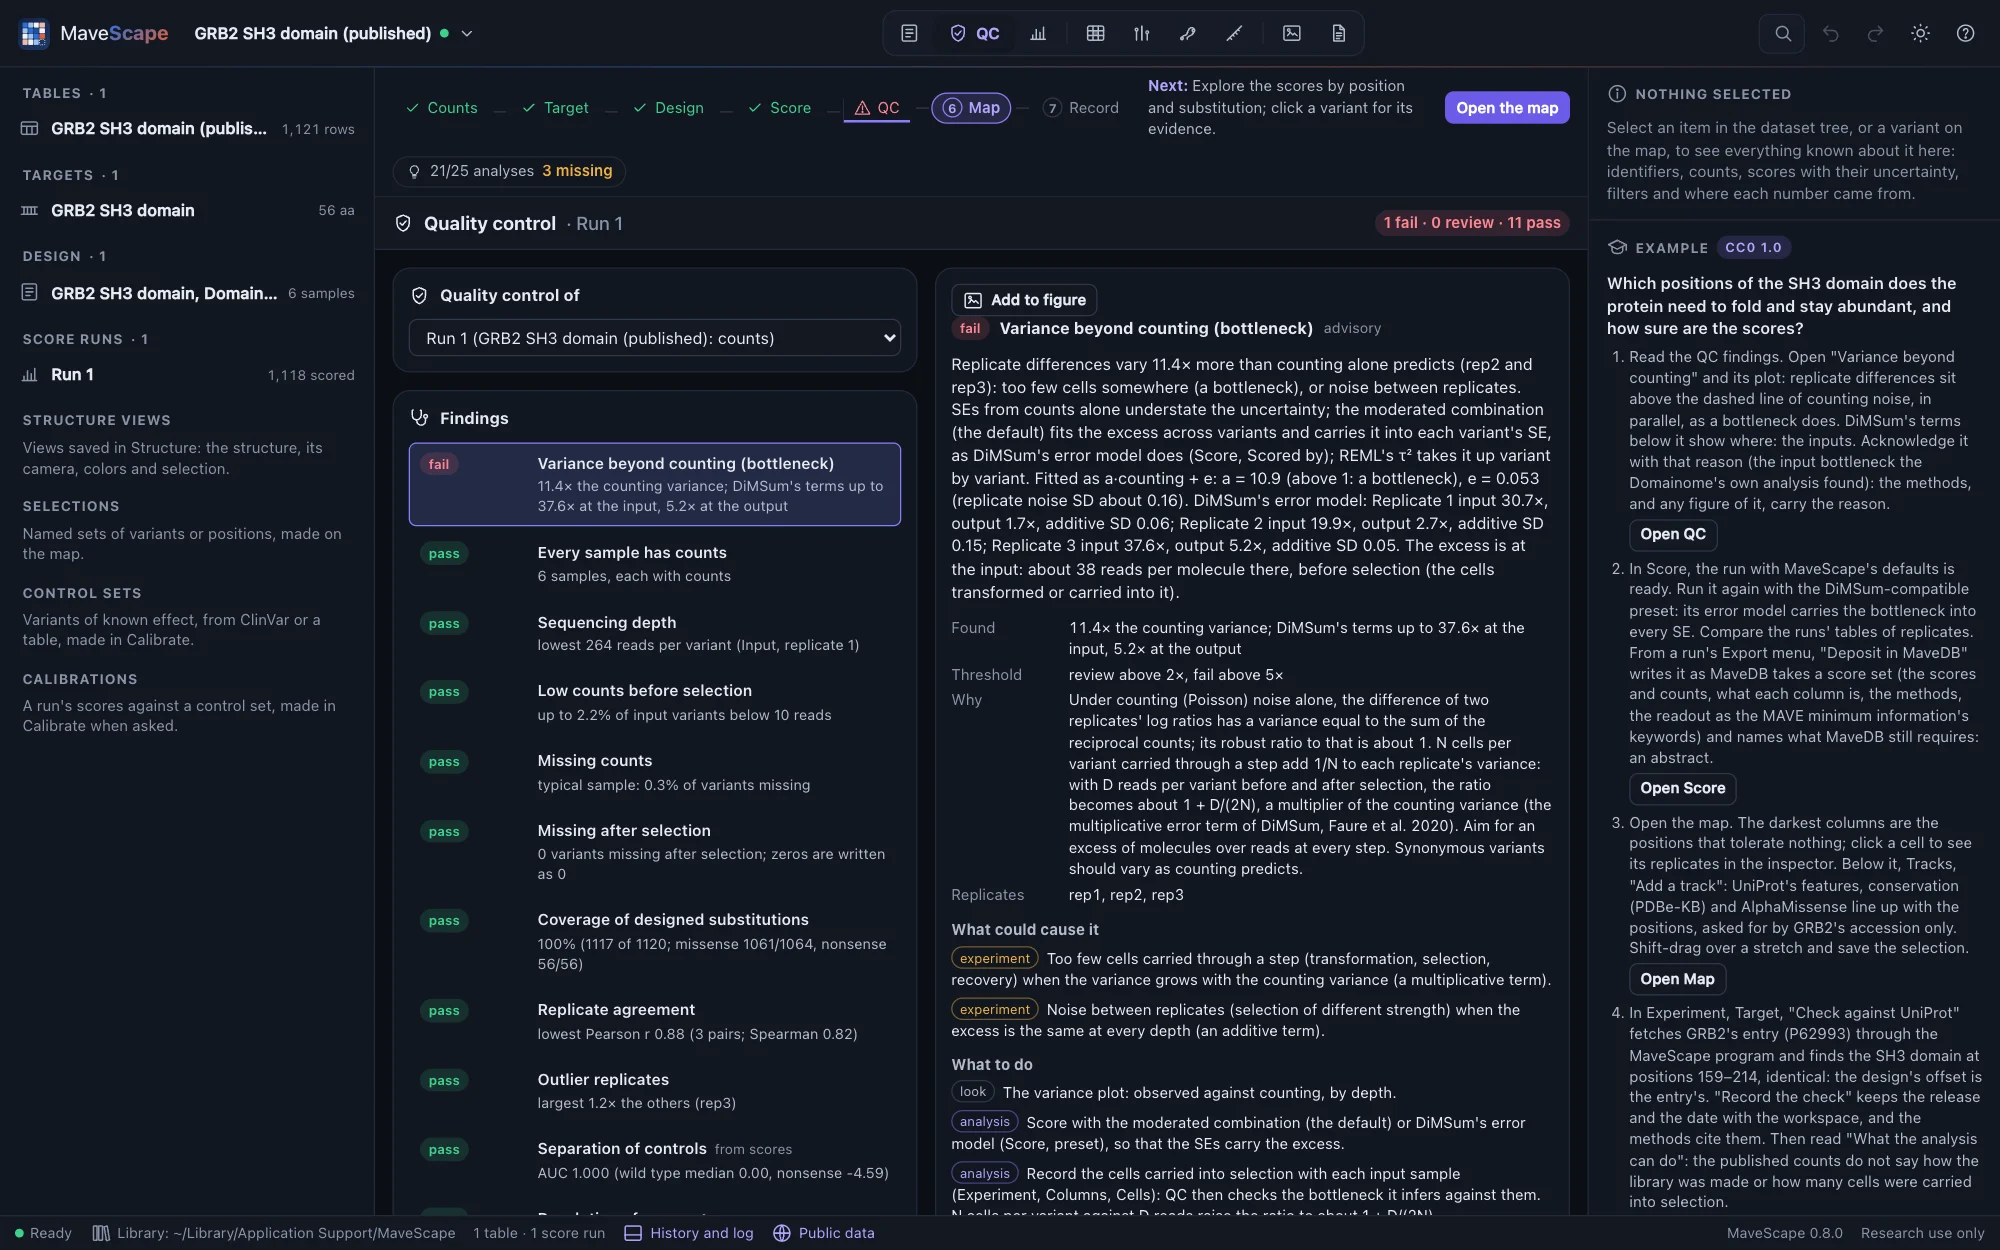This screenshot has height=1250, width=2000.
Task: Open the Figure image toolbar icon
Action: coord(1292,33)
